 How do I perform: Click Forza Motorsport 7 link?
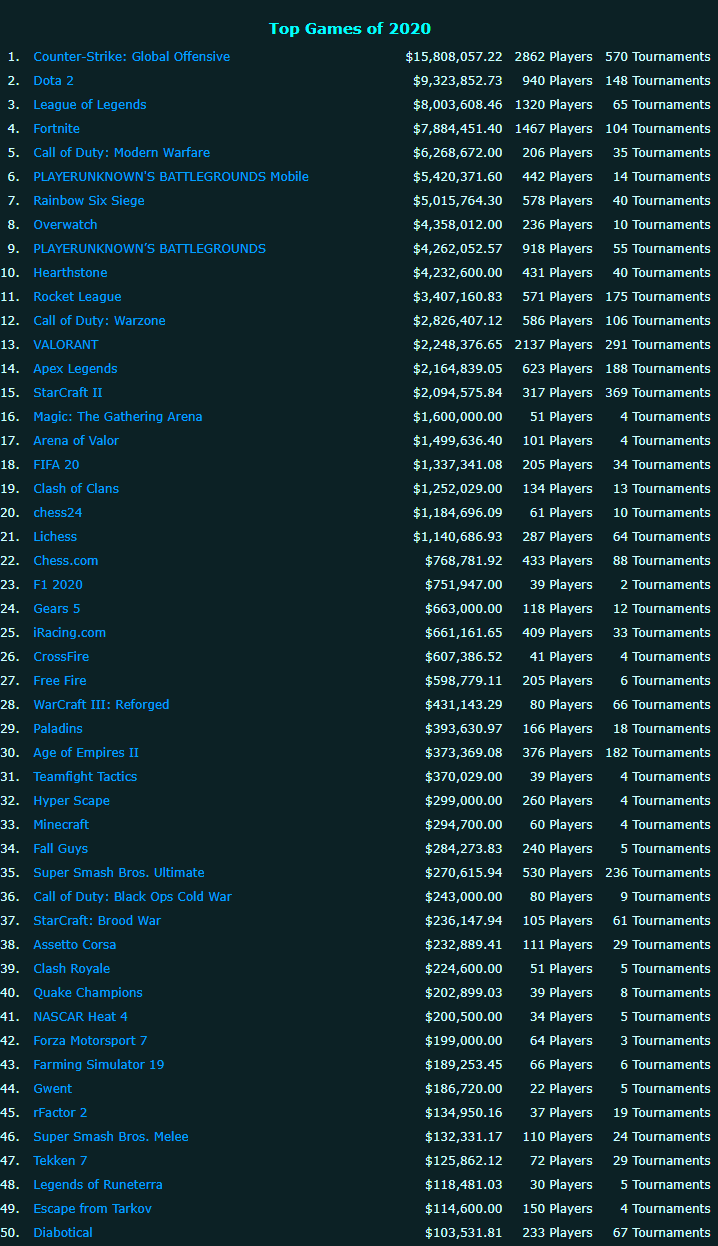coord(90,1041)
